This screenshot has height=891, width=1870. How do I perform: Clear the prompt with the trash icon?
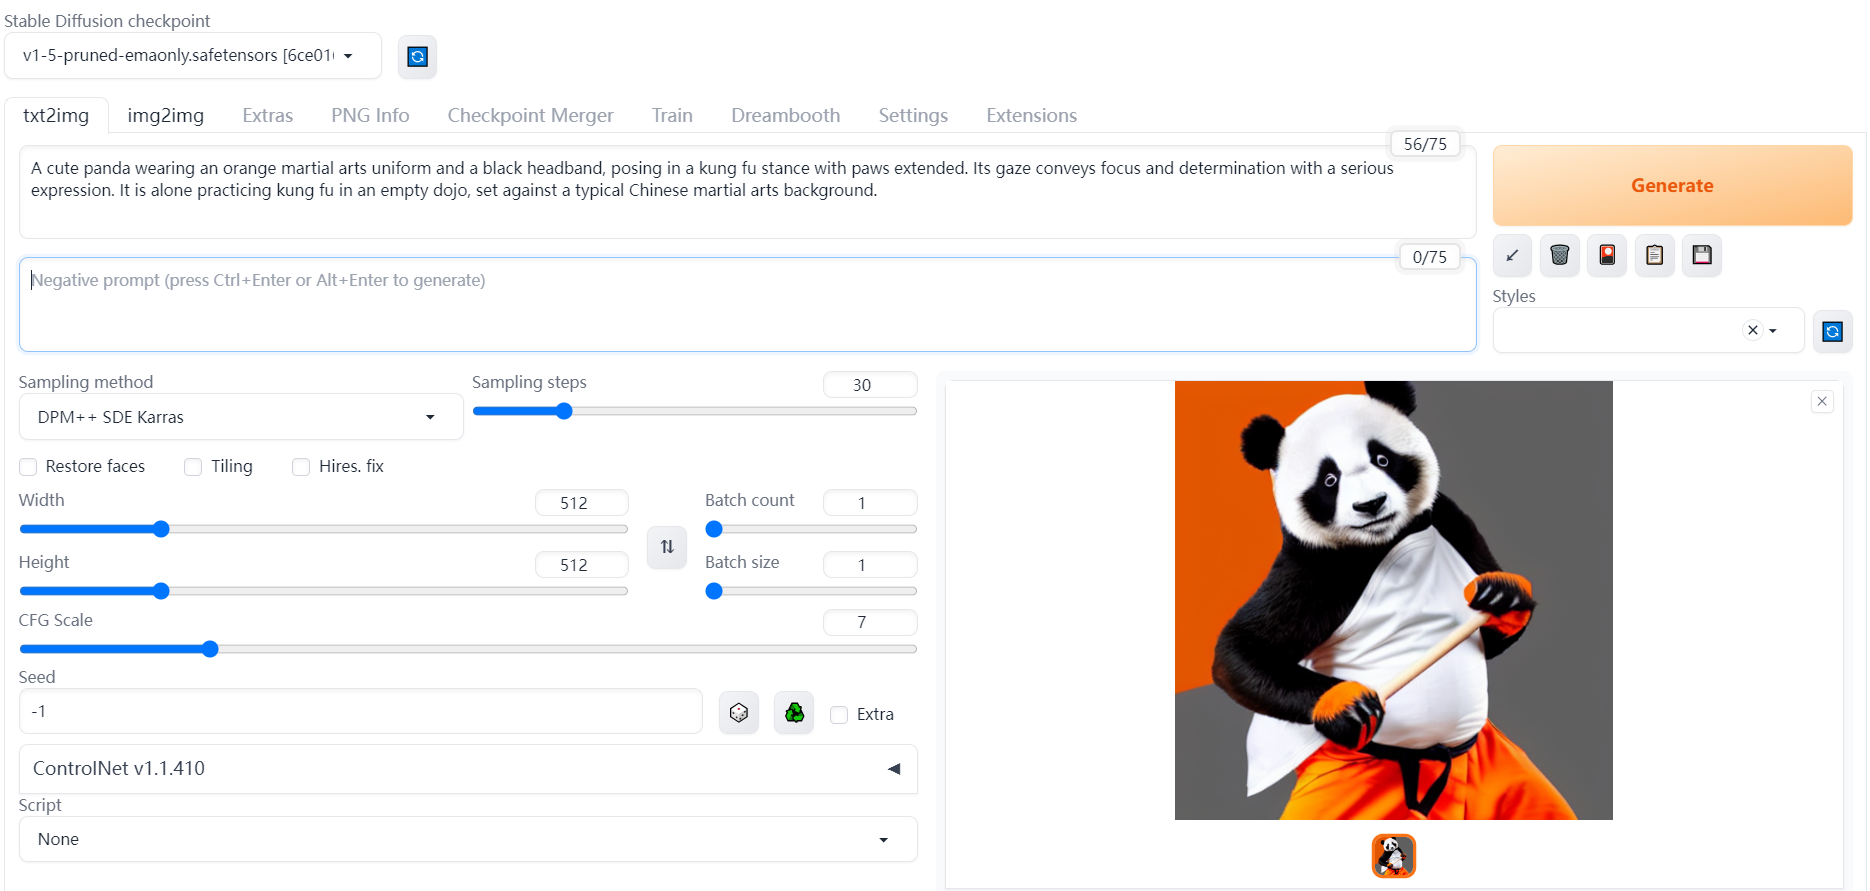click(x=1560, y=255)
